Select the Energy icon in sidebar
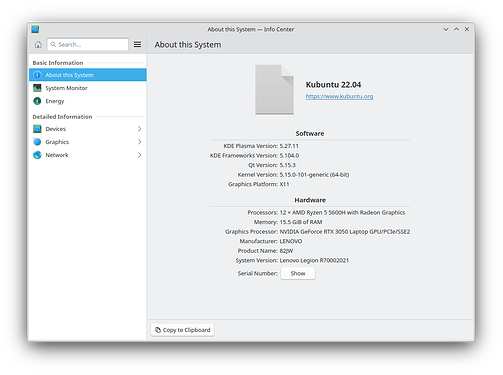Screen dimensions: 503x375 tap(37, 101)
